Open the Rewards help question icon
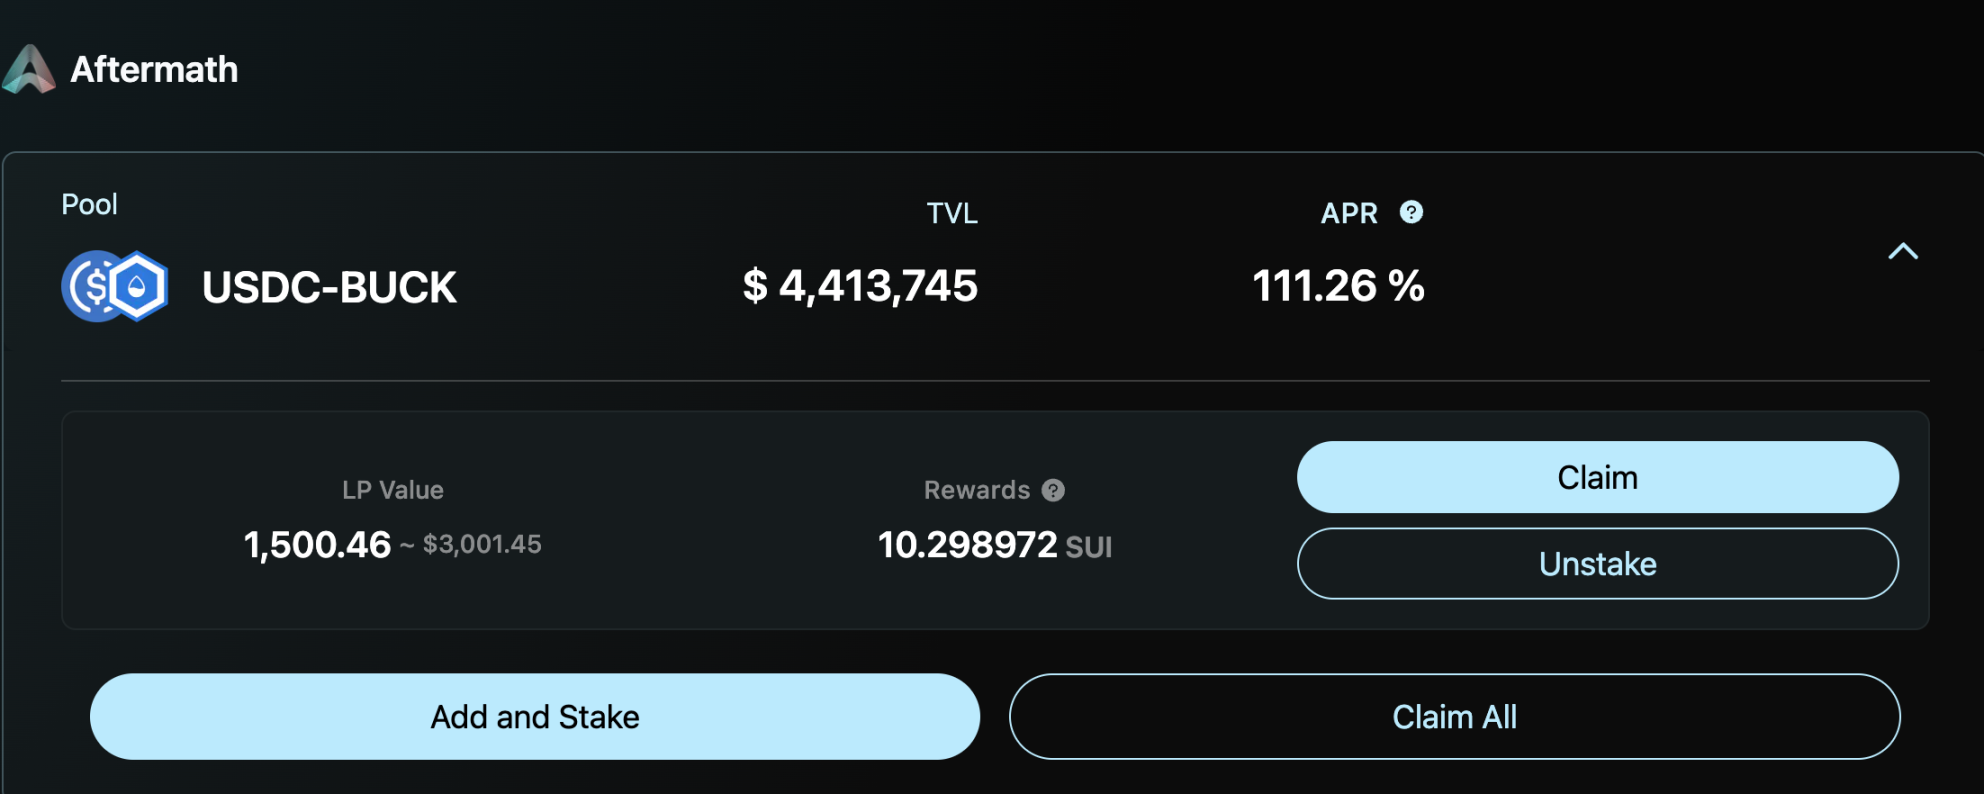 click(1053, 490)
